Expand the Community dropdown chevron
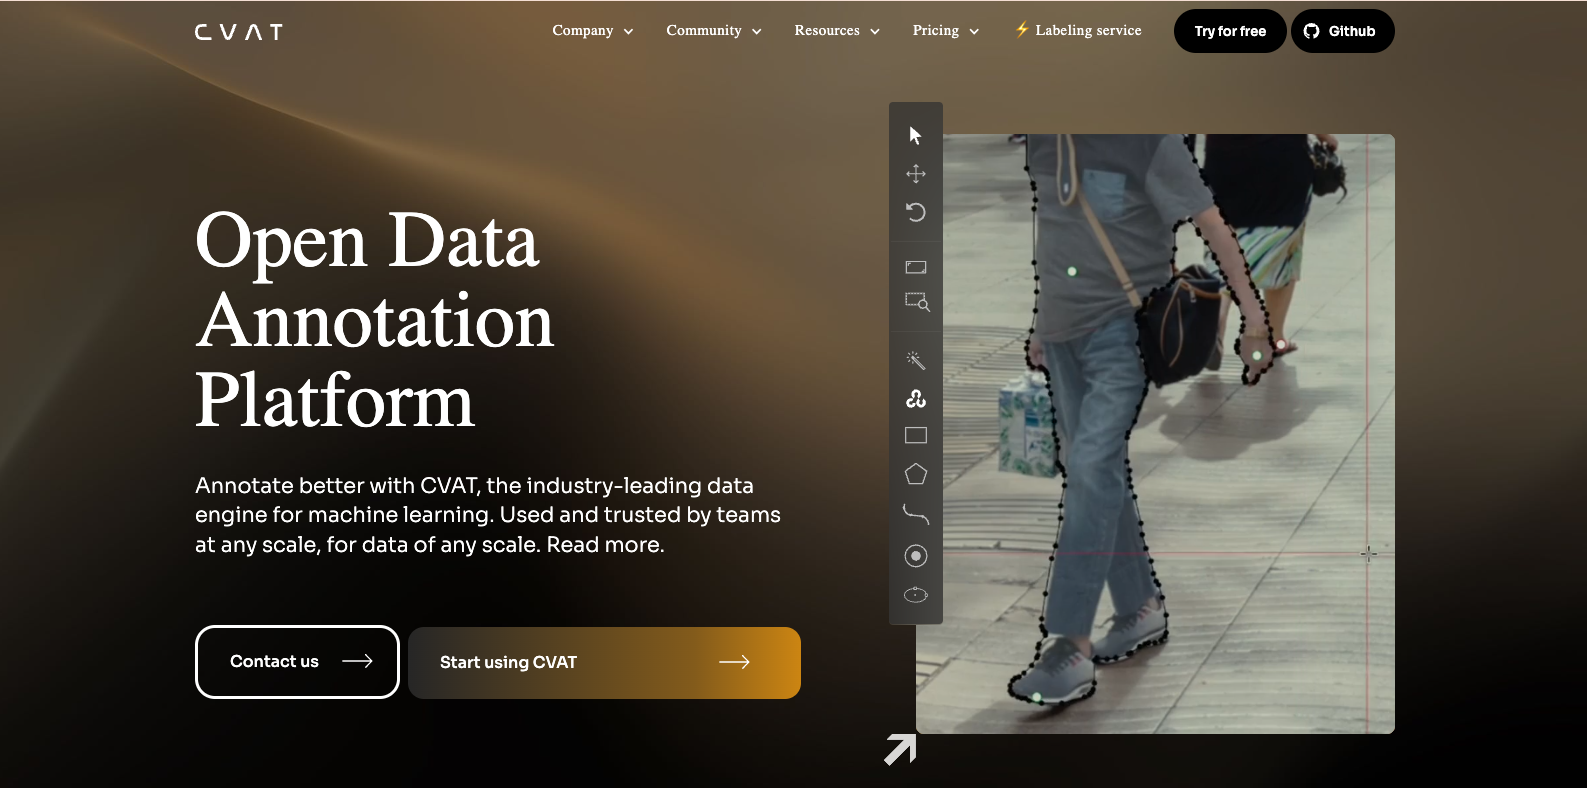Screen dimensions: 1587x788 coord(757,32)
